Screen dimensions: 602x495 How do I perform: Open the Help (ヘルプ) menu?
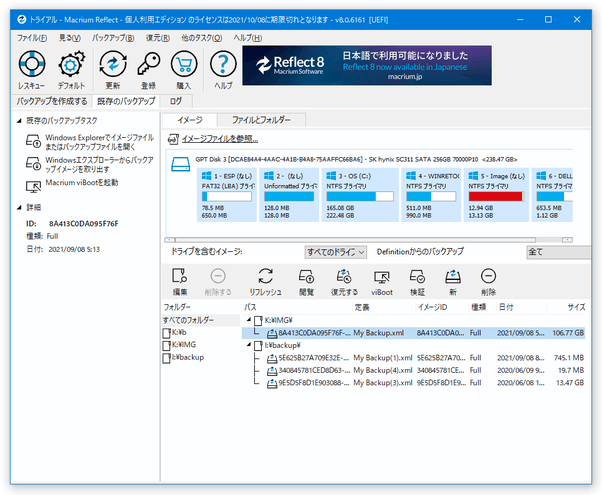coord(248,38)
